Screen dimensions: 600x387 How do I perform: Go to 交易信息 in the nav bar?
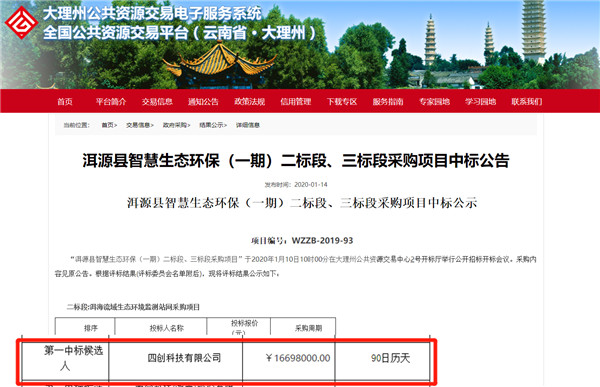(157, 101)
